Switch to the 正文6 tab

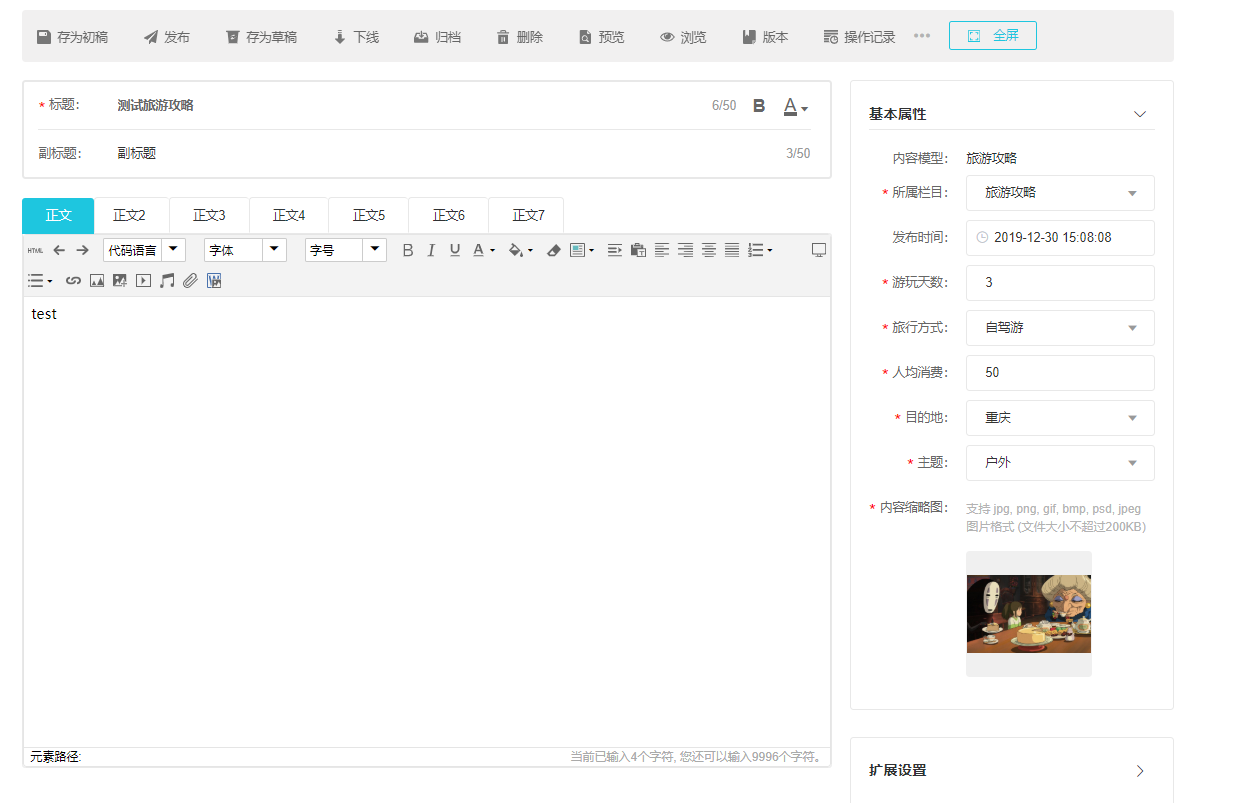449,215
